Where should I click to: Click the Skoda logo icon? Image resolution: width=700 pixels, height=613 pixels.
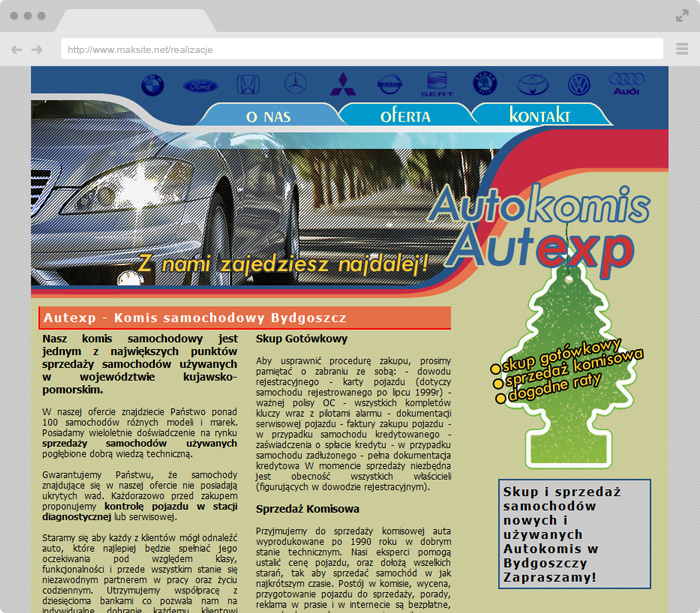tap(485, 83)
